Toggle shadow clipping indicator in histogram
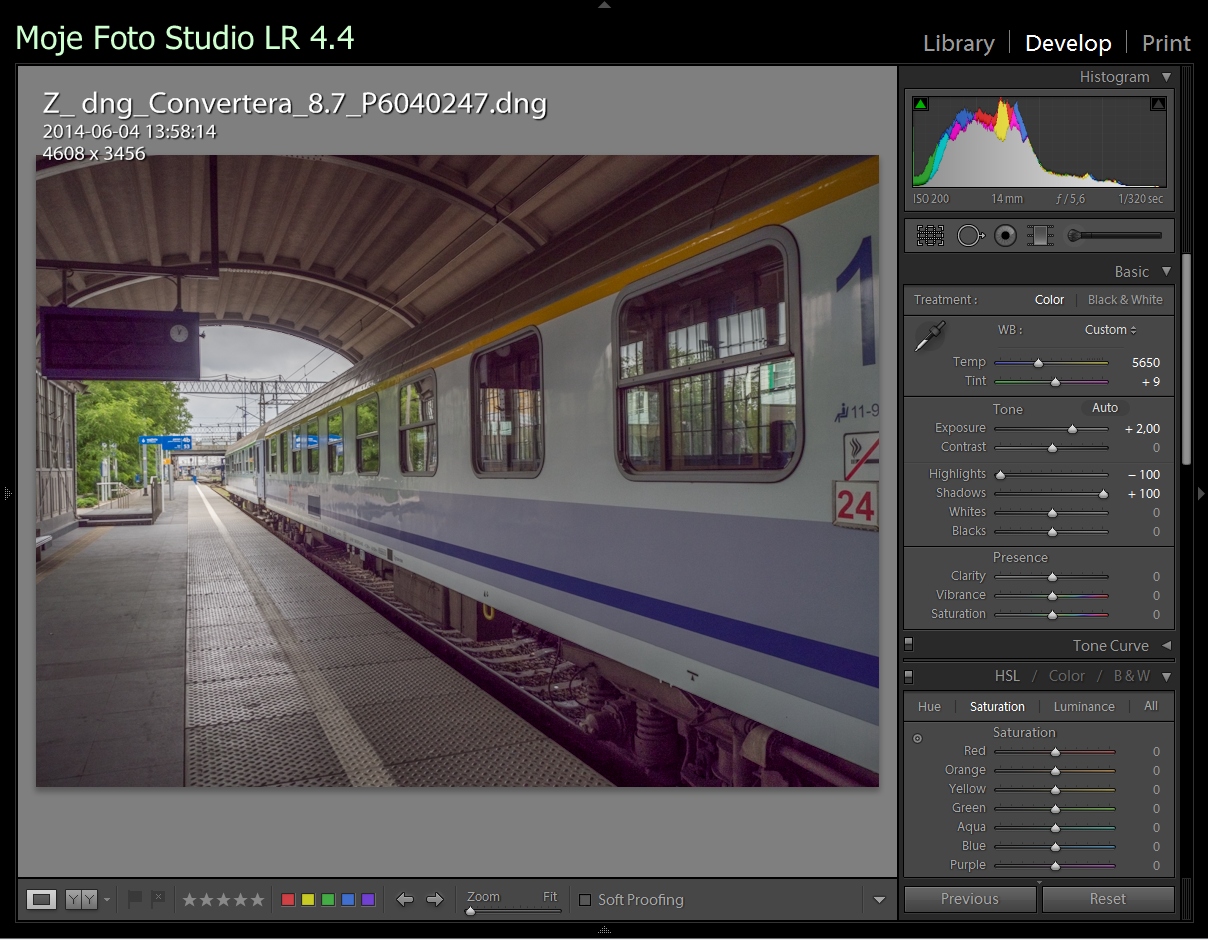Screen dimensions: 1208x940 pyautogui.click(x=921, y=103)
